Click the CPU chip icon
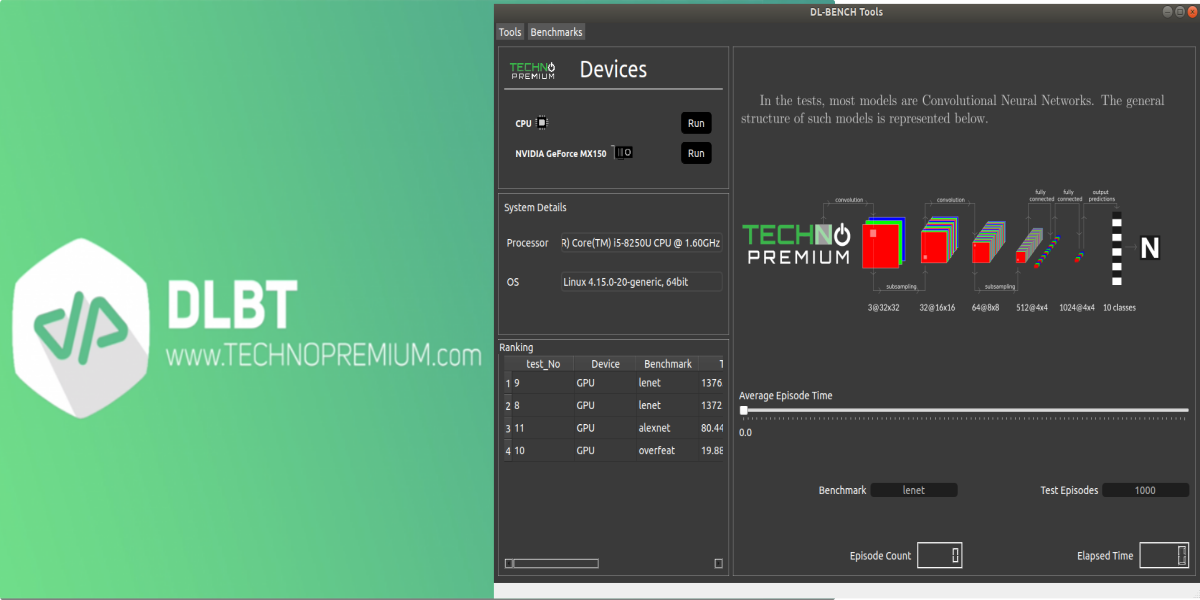Image resolution: width=1200 pixels, height=600 pixels. 542,123
